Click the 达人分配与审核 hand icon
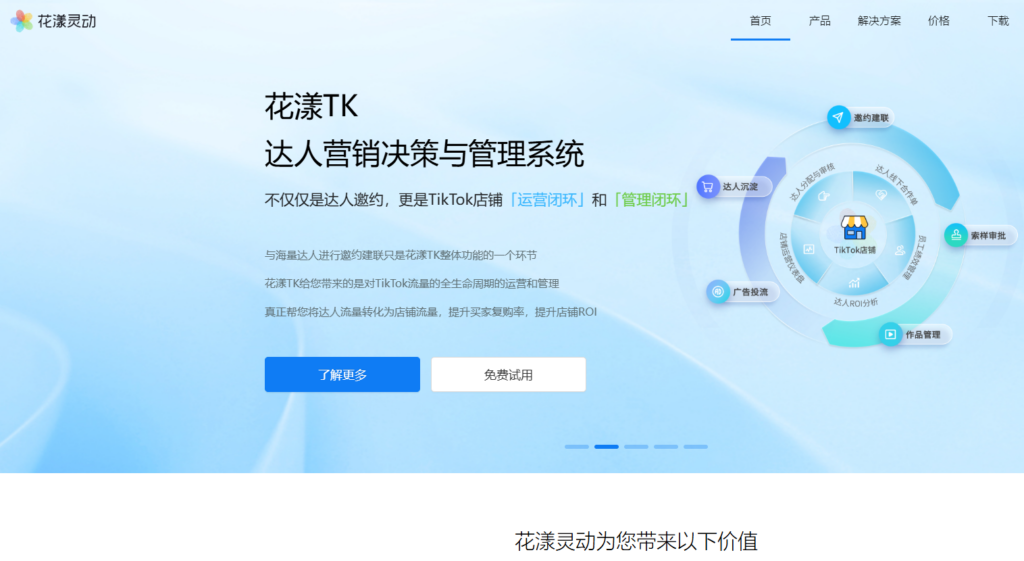This screenshot has height=561, width=1024. [x=823, y=197]
